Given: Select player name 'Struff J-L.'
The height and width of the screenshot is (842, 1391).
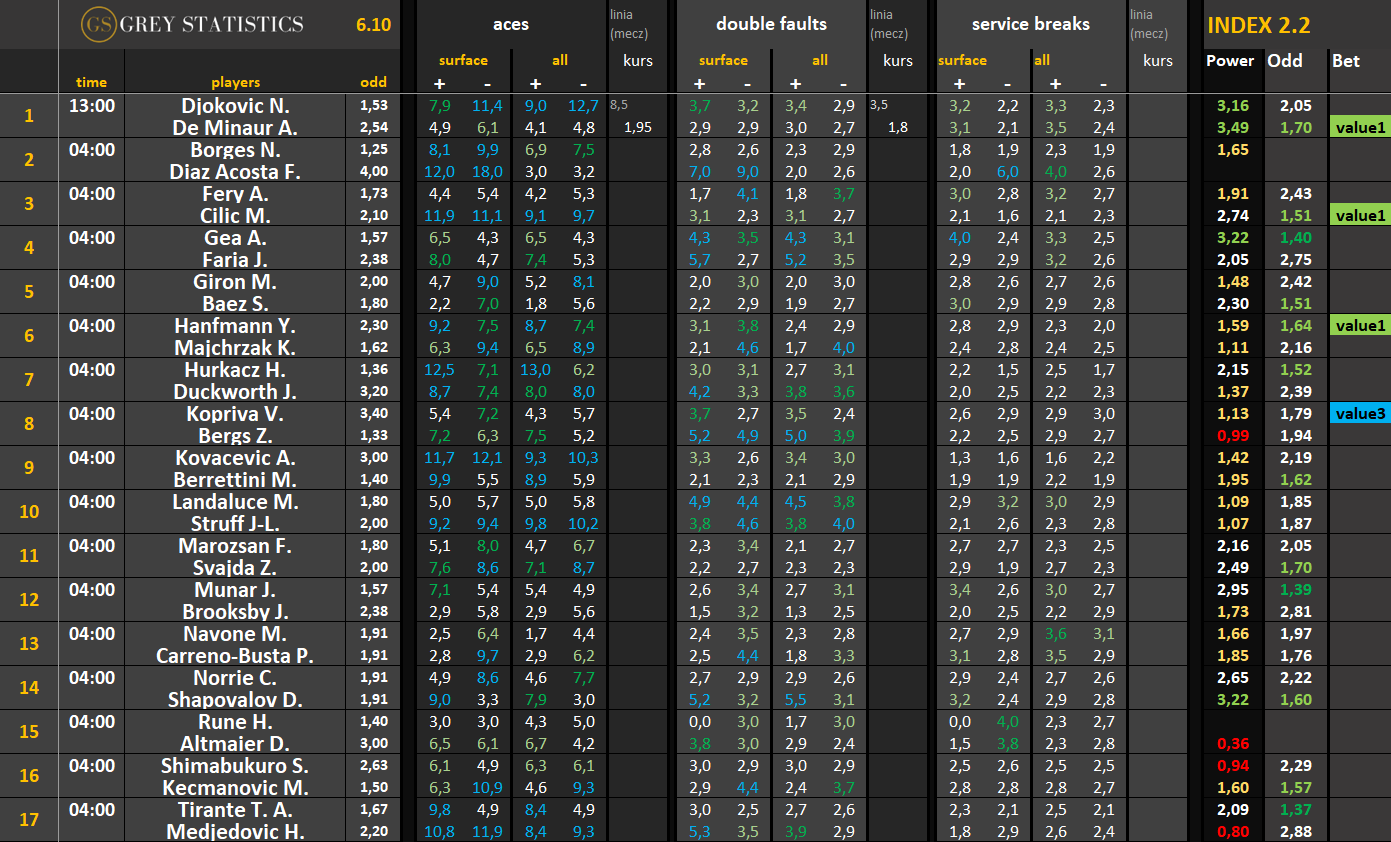Looking at the screenshot, I should [236, 524].
